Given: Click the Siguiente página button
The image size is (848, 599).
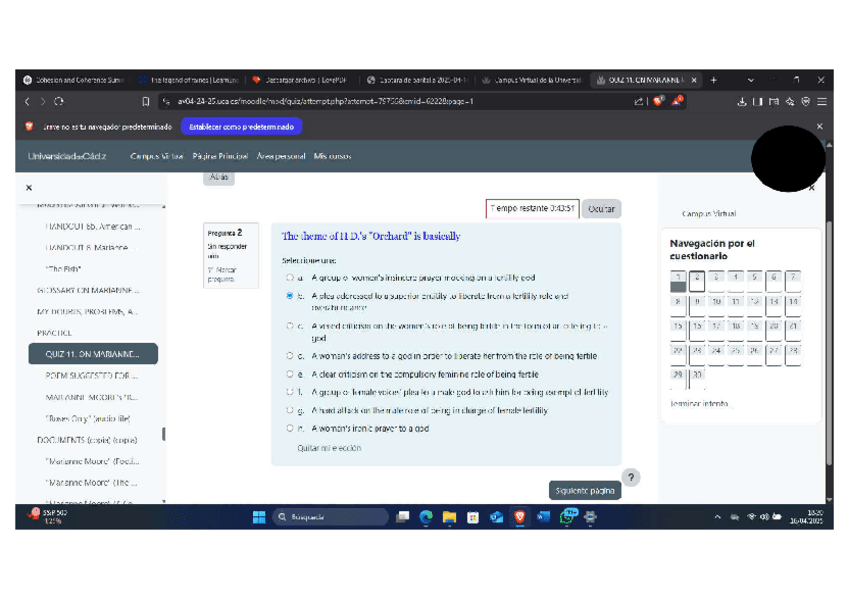Looking at the screenshot, I should click(585, 491).
